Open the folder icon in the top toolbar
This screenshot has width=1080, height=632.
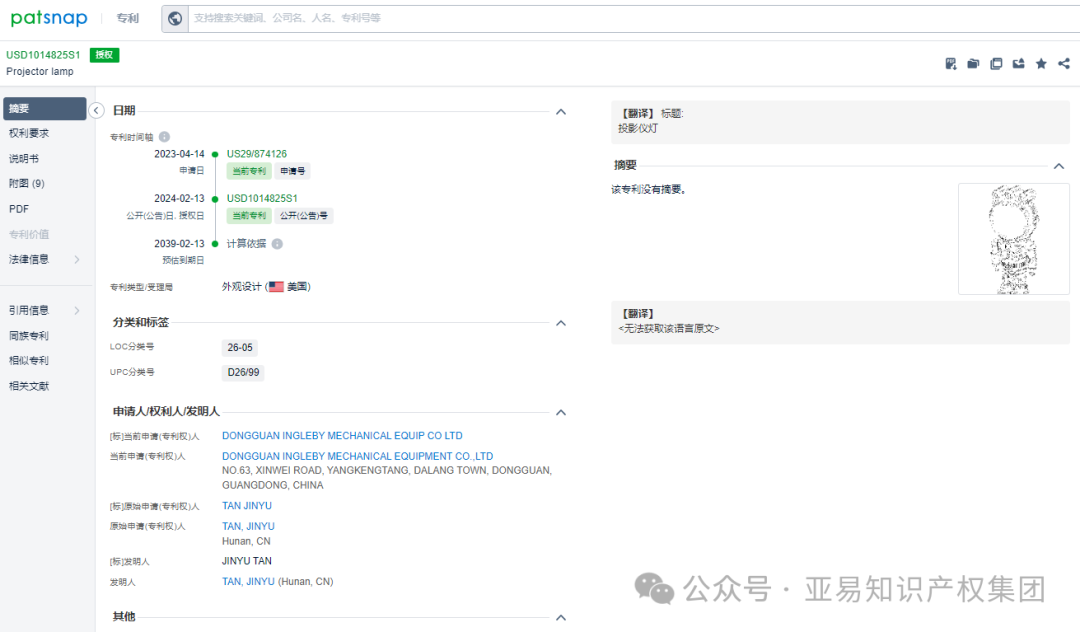[973, 64]
